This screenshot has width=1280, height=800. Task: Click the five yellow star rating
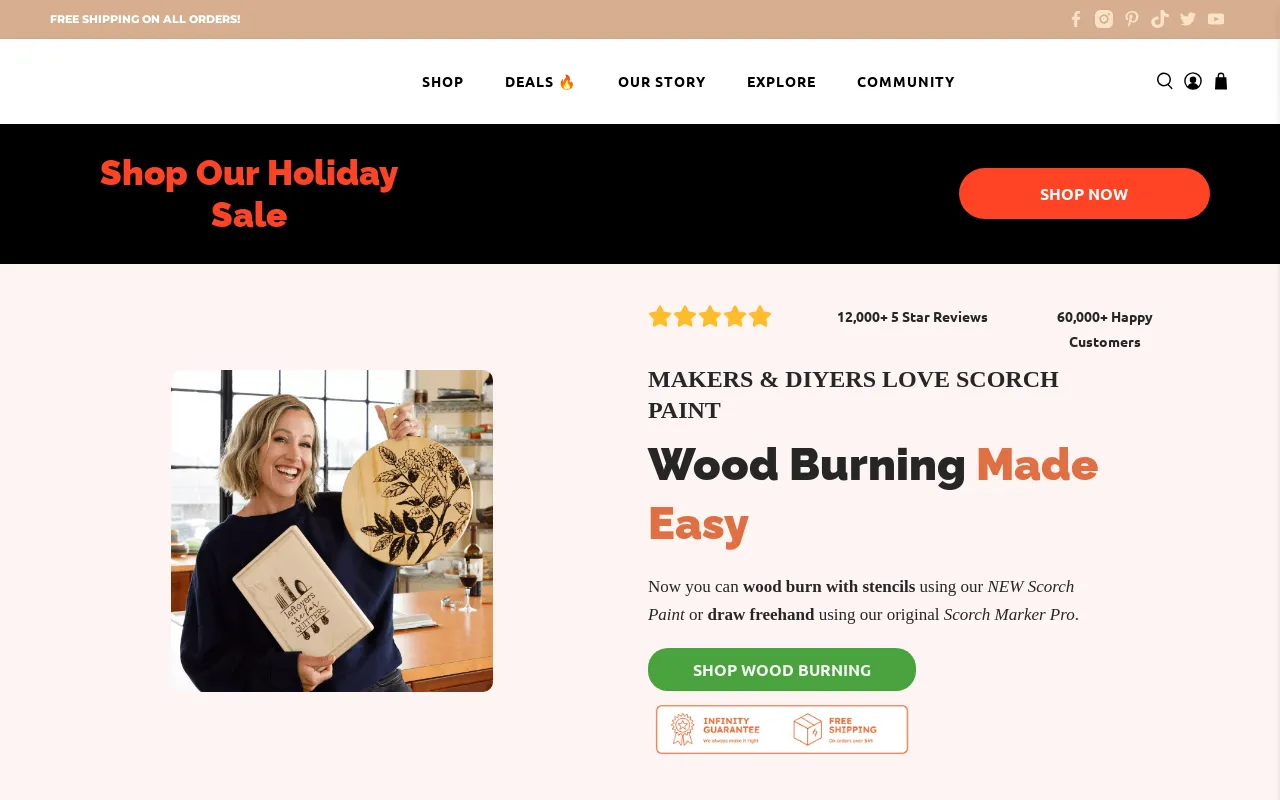[710, 317]
